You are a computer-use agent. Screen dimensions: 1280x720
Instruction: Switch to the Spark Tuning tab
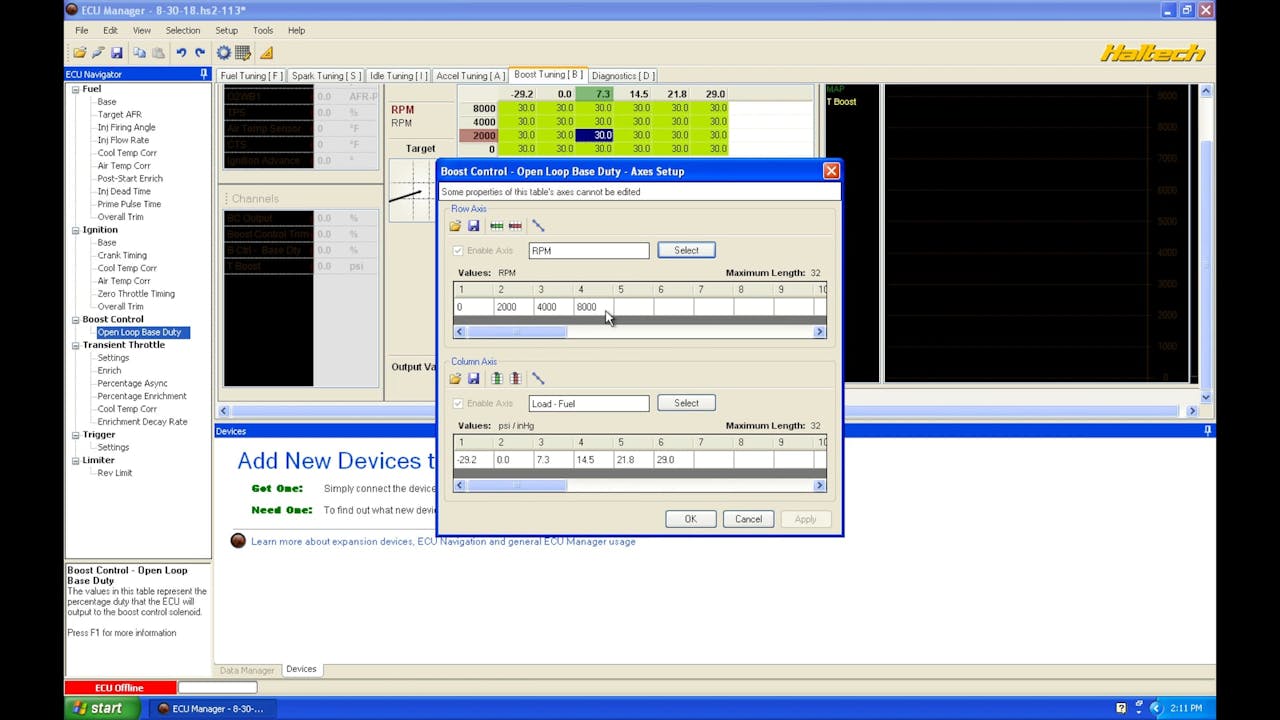325,76
